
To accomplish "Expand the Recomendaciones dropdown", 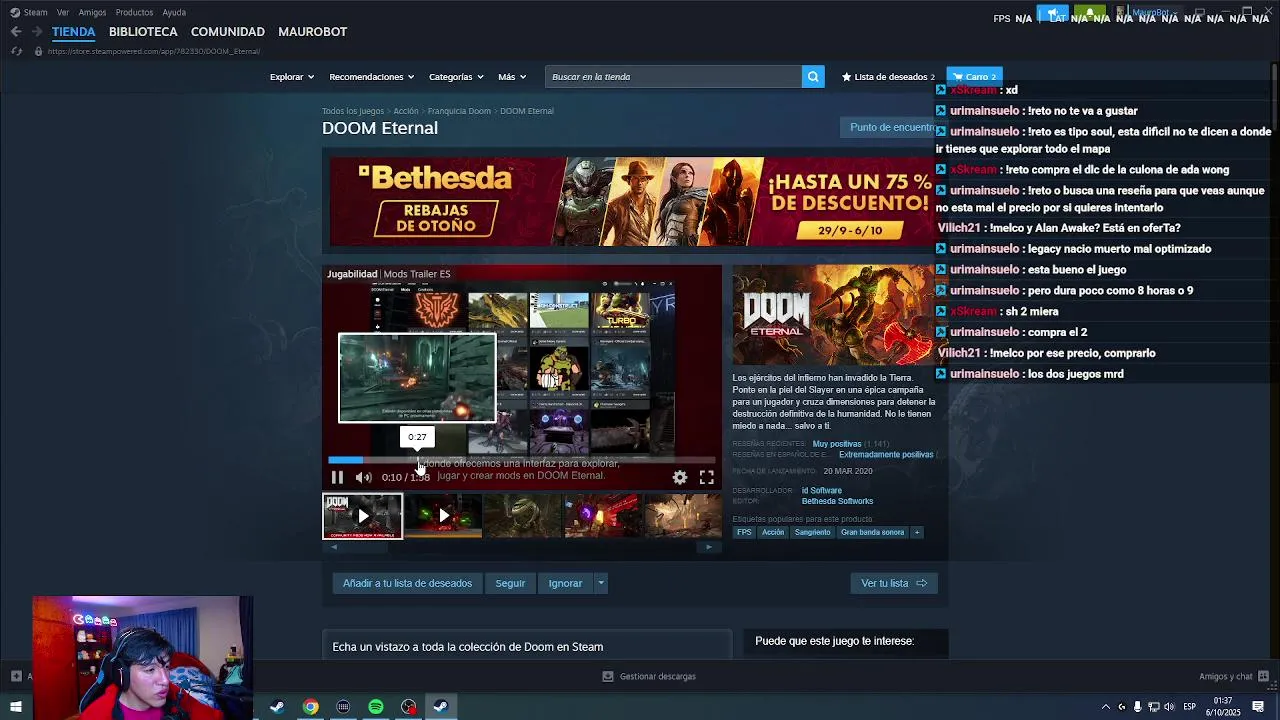I will coord(372,77).
